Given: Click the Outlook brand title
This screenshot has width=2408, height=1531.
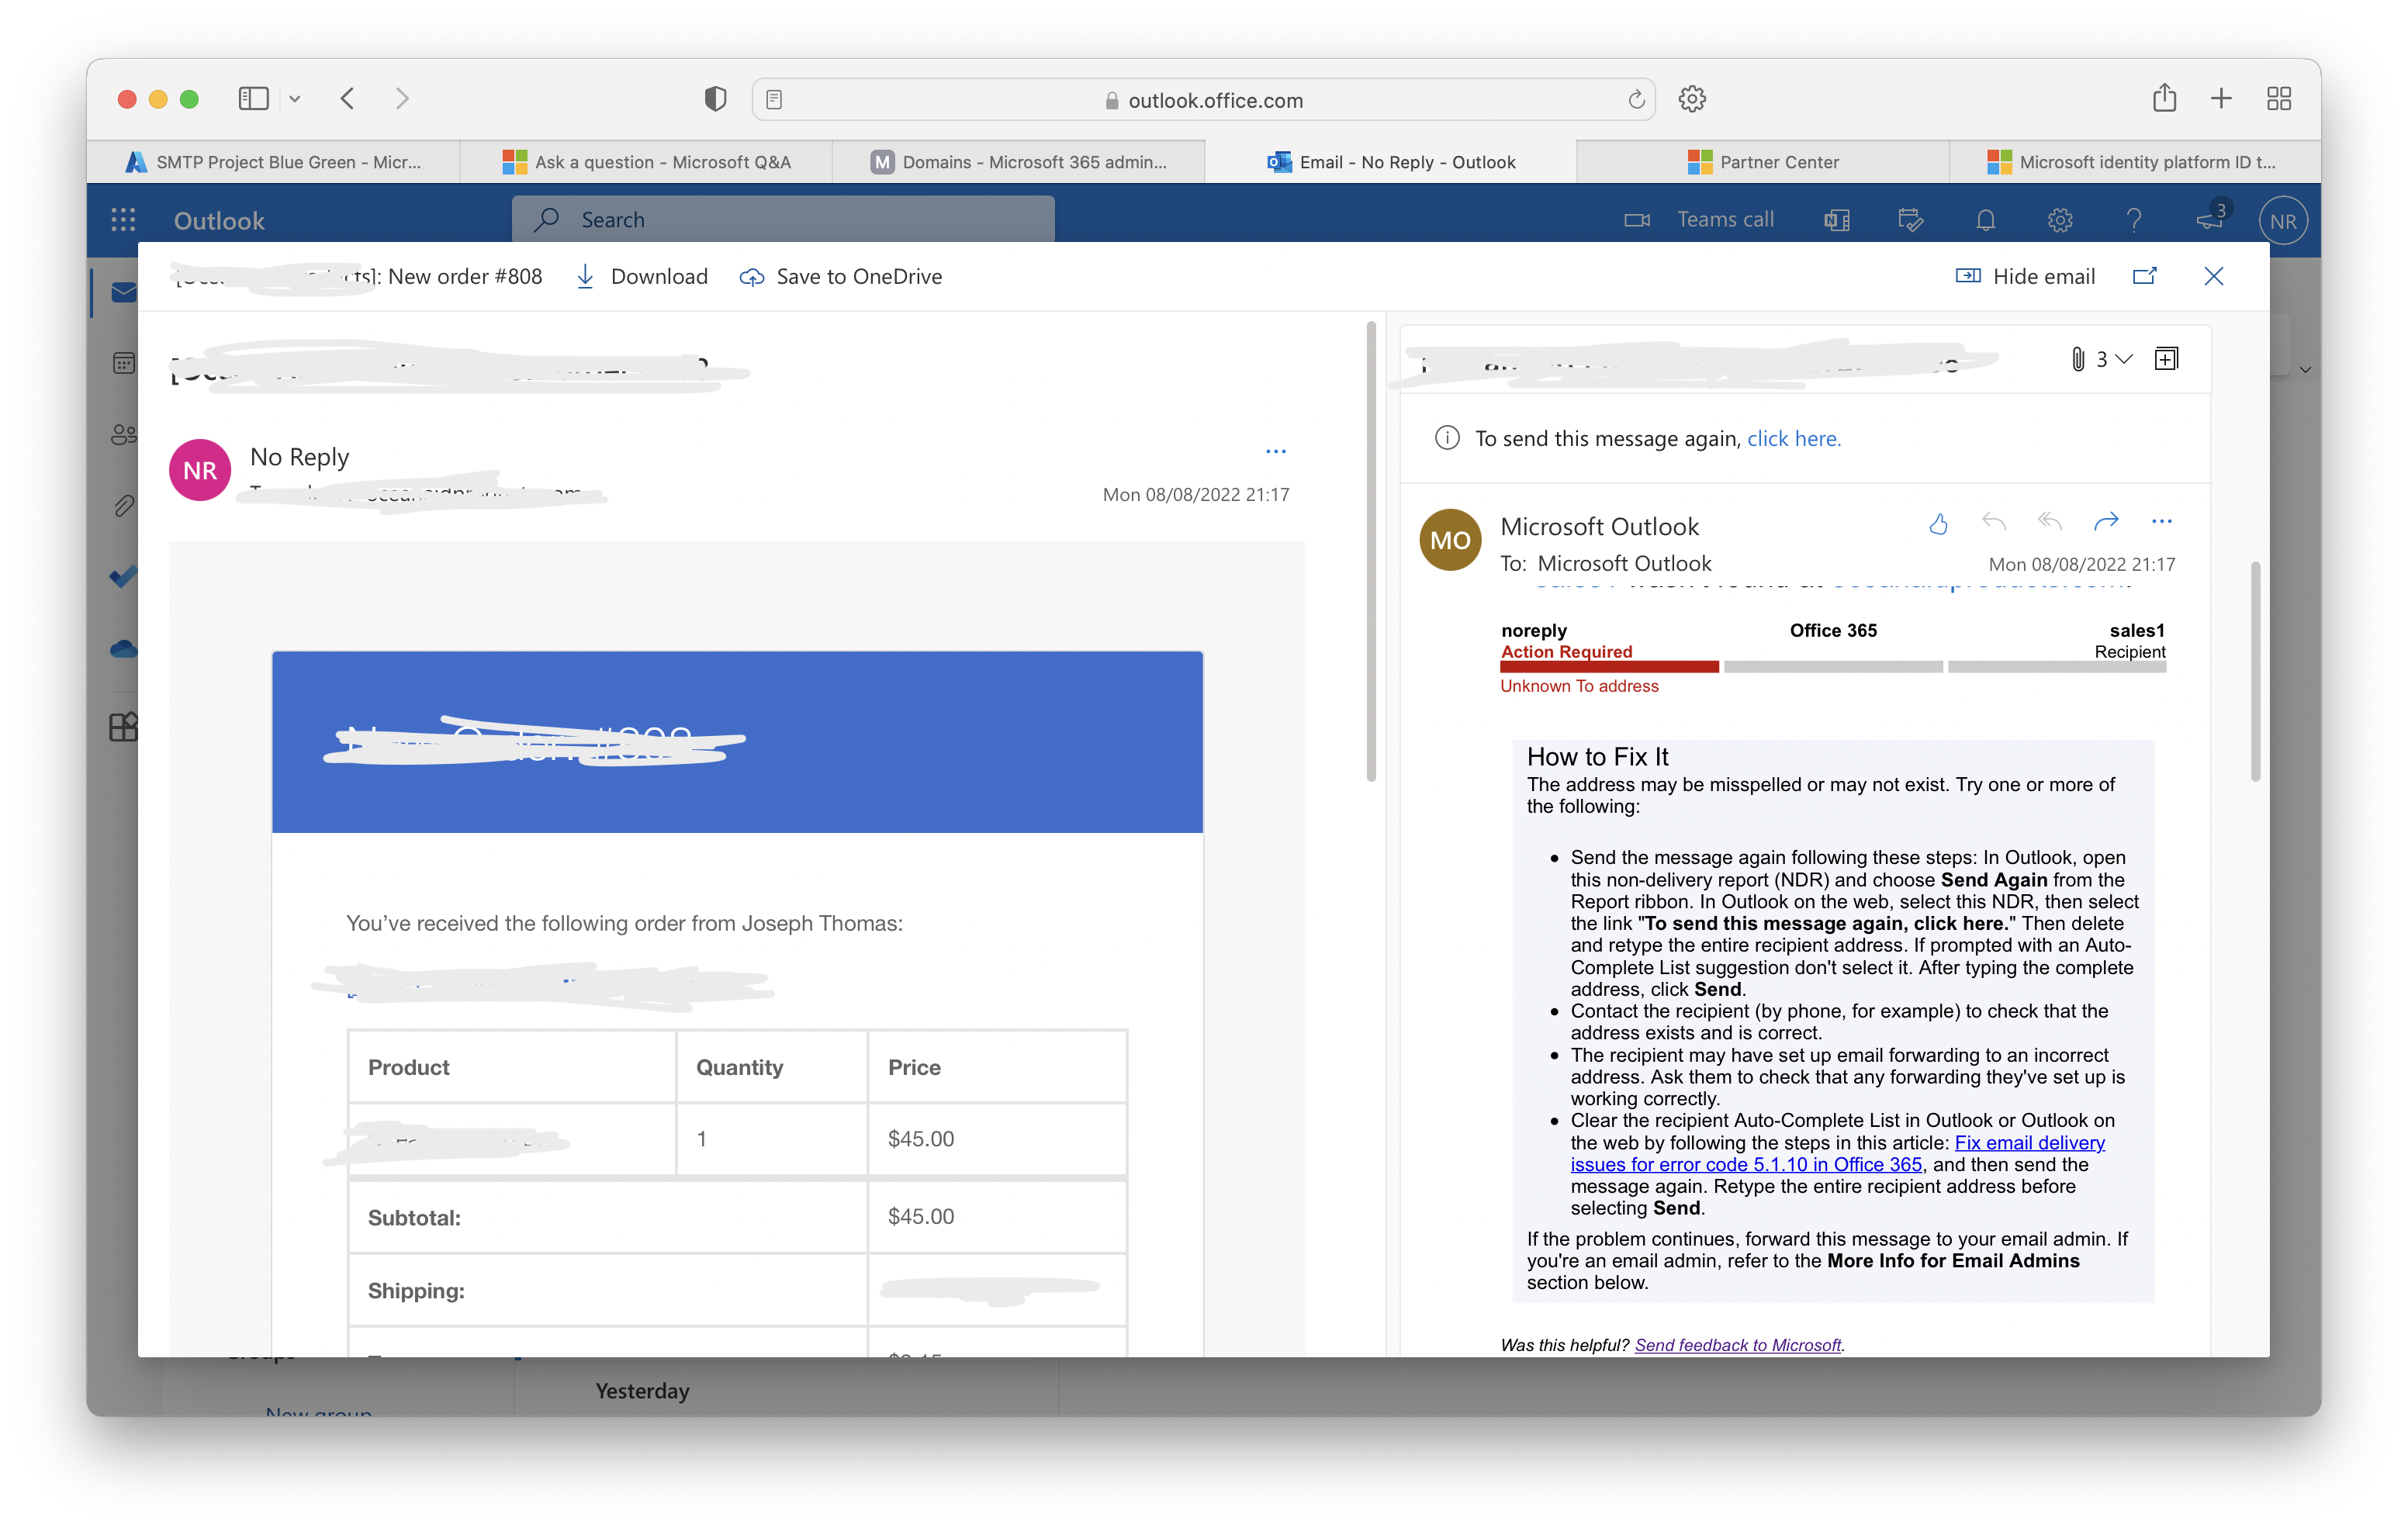Looking at the screenshot, I should coord(219,220).
